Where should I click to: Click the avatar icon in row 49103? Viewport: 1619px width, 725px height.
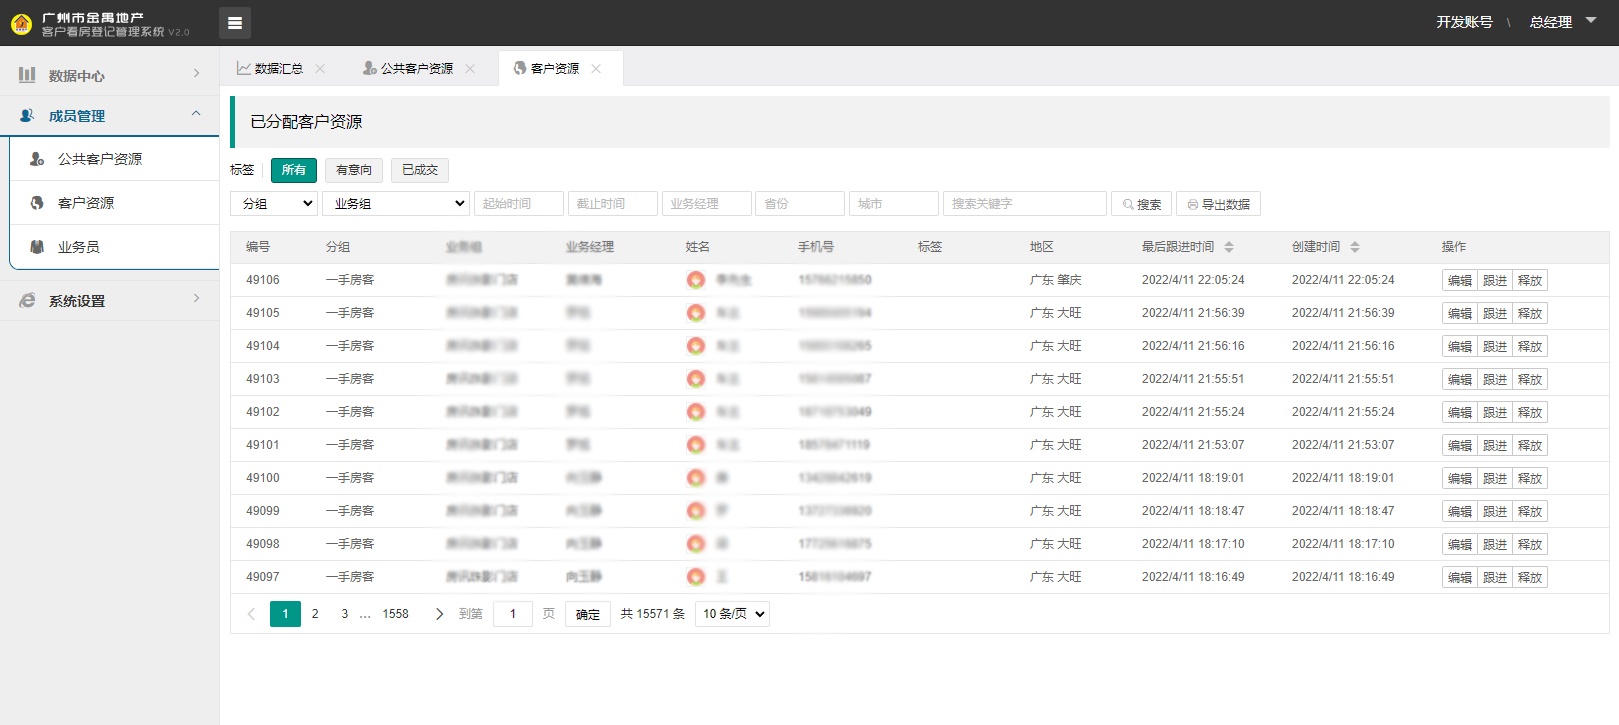pos(696,379)
